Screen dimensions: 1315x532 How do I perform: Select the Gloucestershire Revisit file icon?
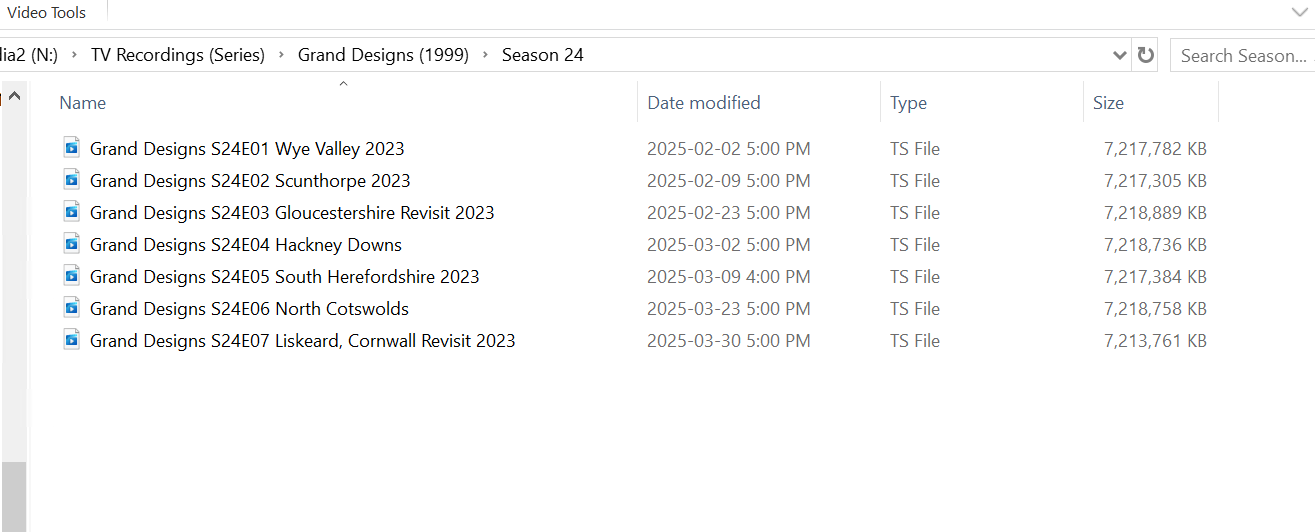(x=71, y=212)
